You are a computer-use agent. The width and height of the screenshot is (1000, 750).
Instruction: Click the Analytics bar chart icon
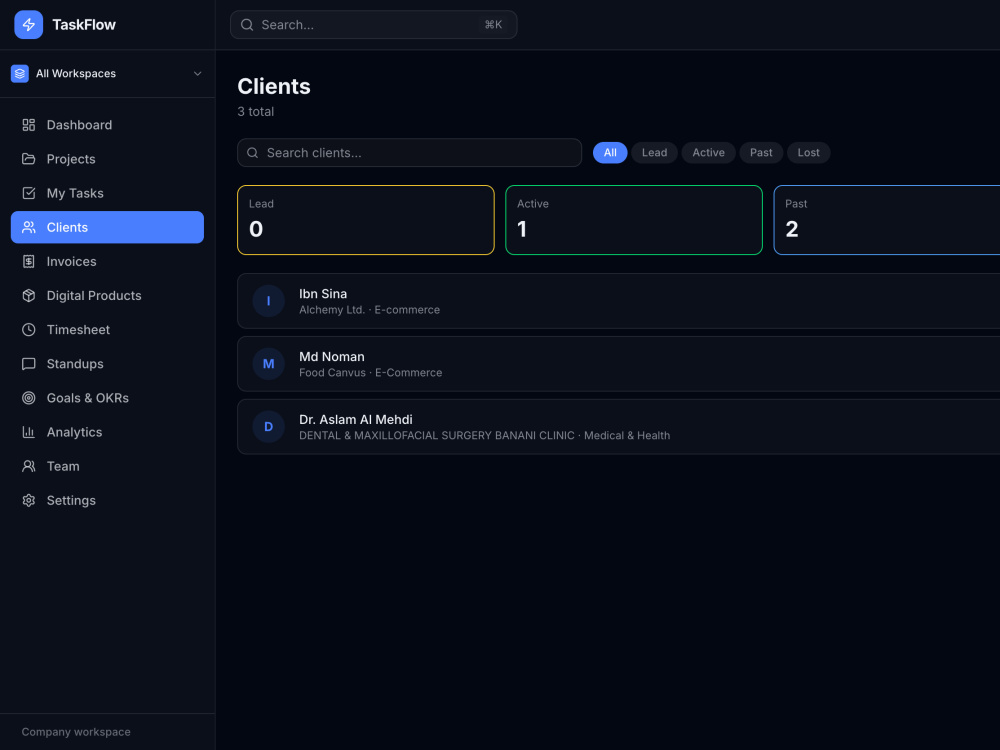(29, 432)
